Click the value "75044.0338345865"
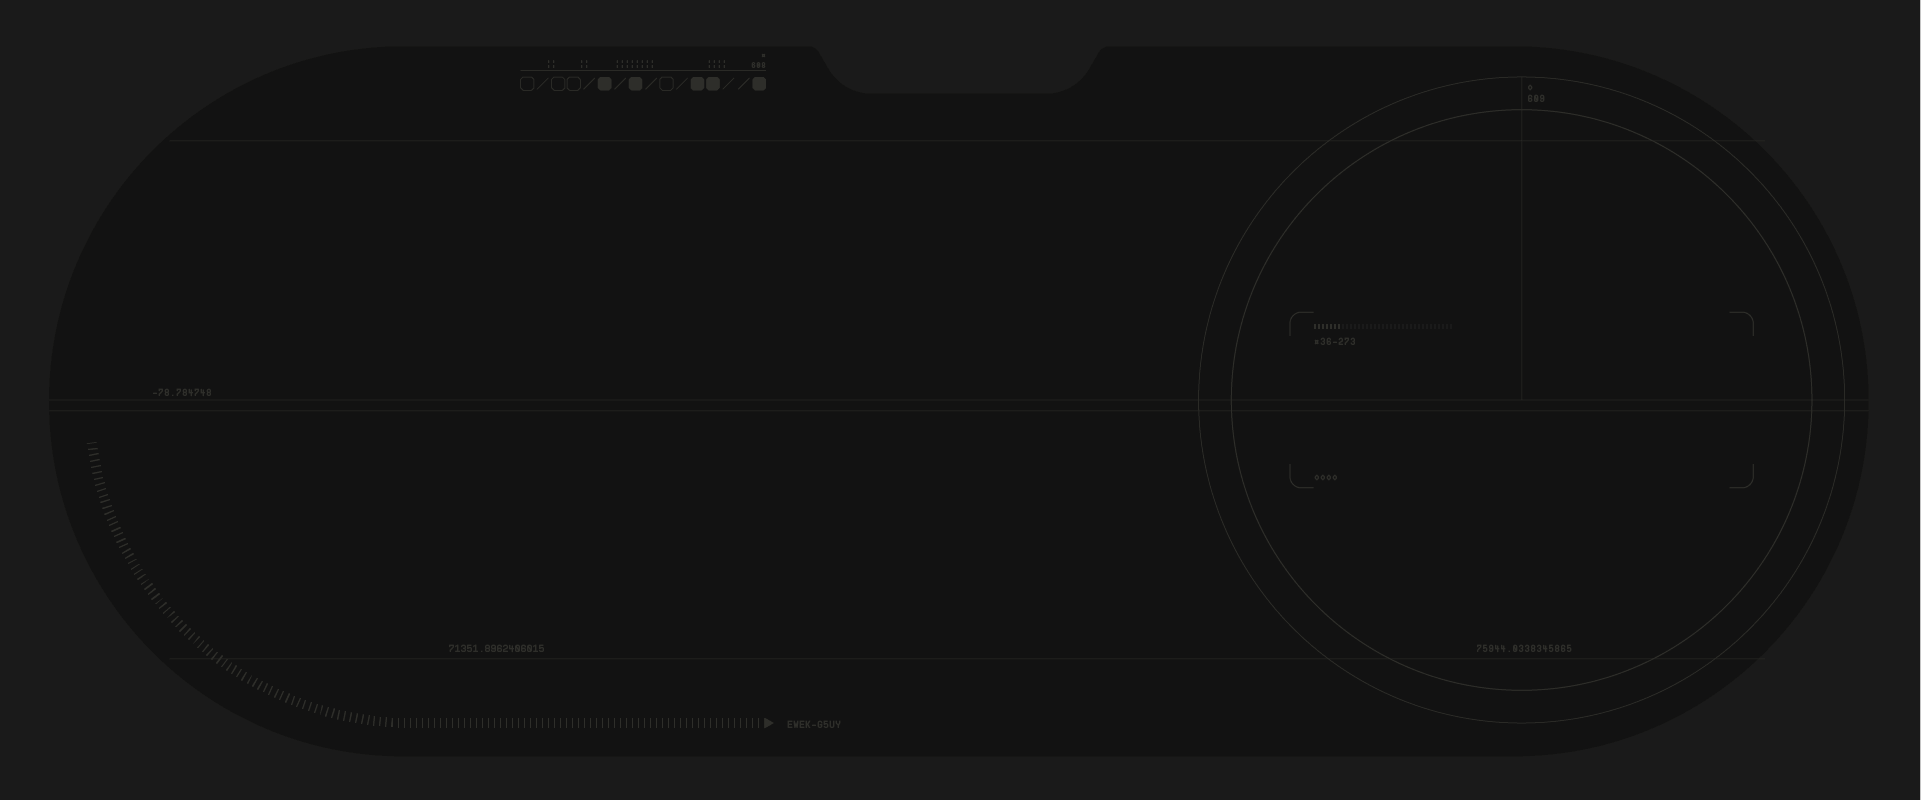The height and width of the screenshot is (800, 1921). (1523, 649)
